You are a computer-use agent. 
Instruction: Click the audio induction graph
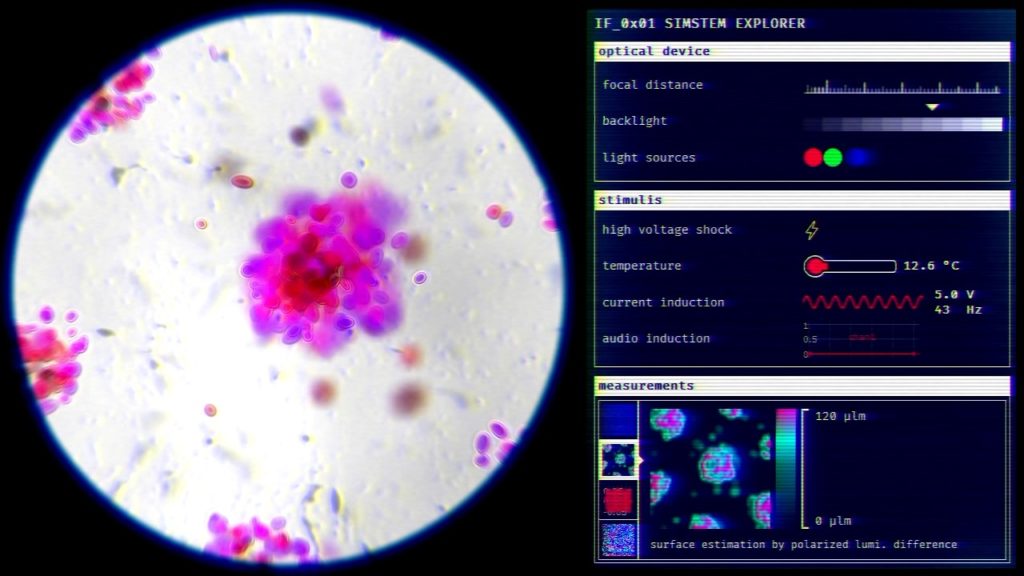coord(861,340)
